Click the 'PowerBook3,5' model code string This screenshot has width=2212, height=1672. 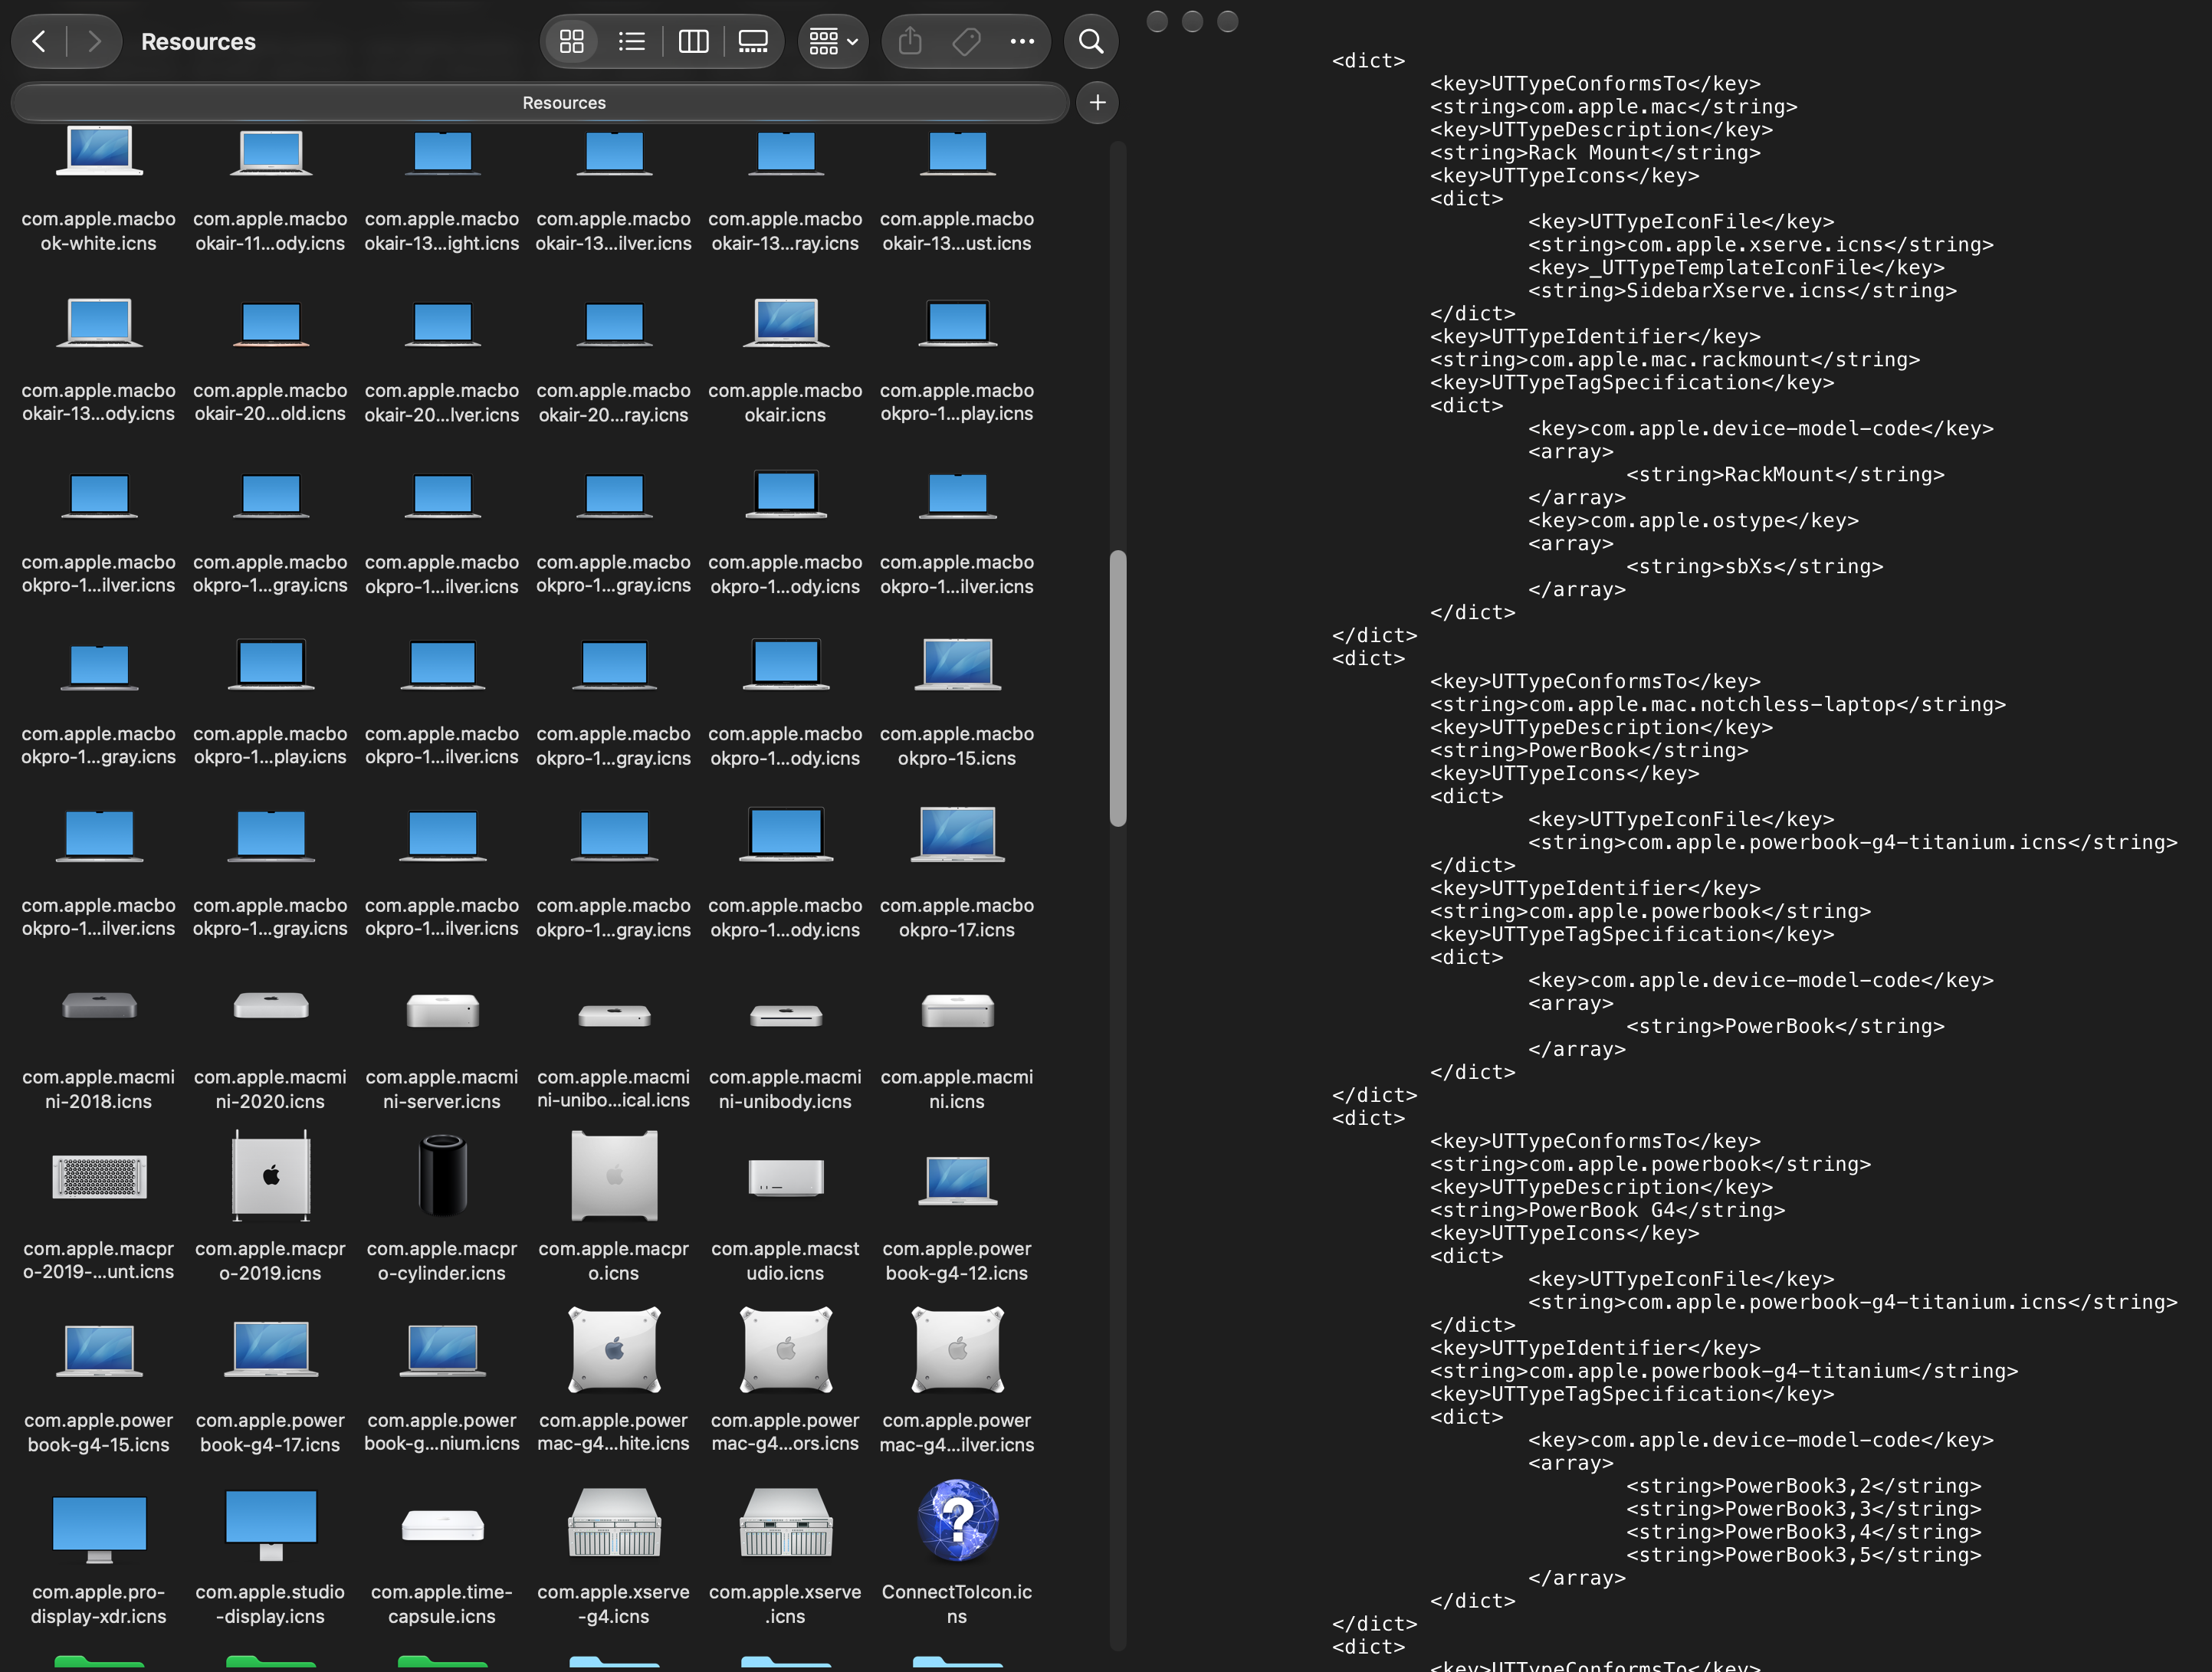(x=1797, y=1556)
